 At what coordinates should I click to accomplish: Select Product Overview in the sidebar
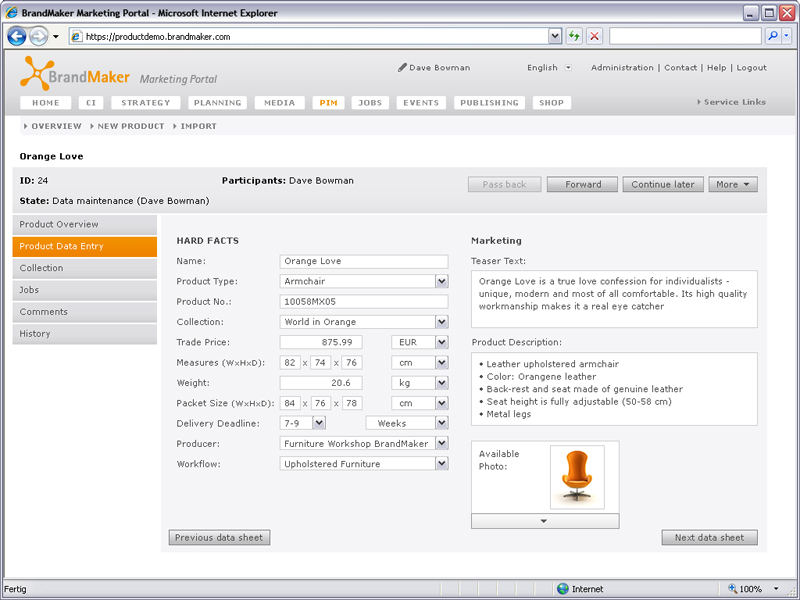[85, 224]
